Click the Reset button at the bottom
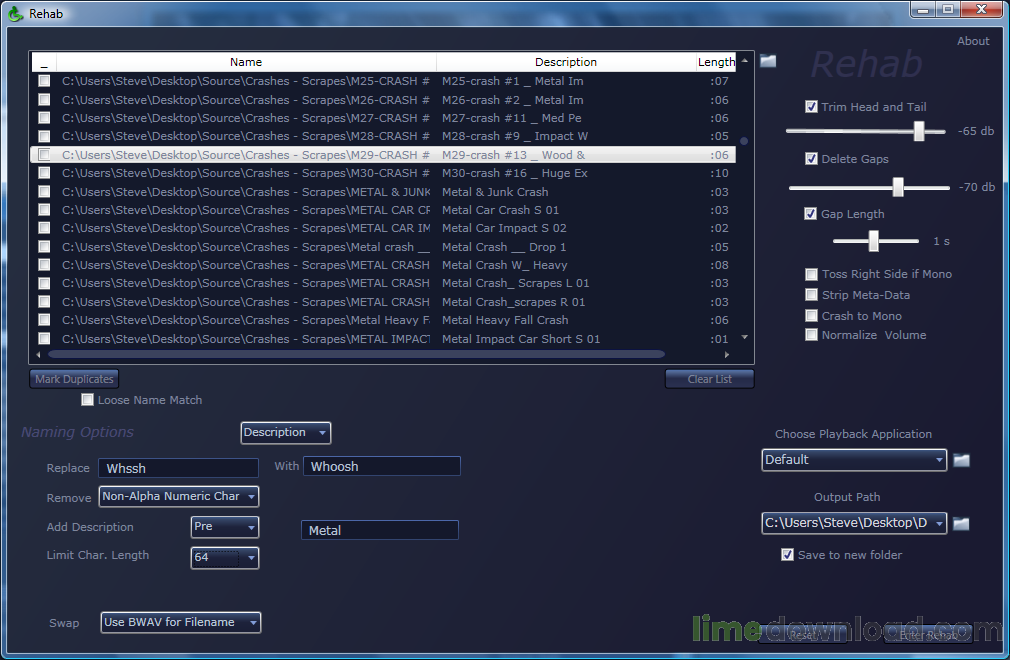Viewport: 1010px width, 660px height. (x=803, y=635)
